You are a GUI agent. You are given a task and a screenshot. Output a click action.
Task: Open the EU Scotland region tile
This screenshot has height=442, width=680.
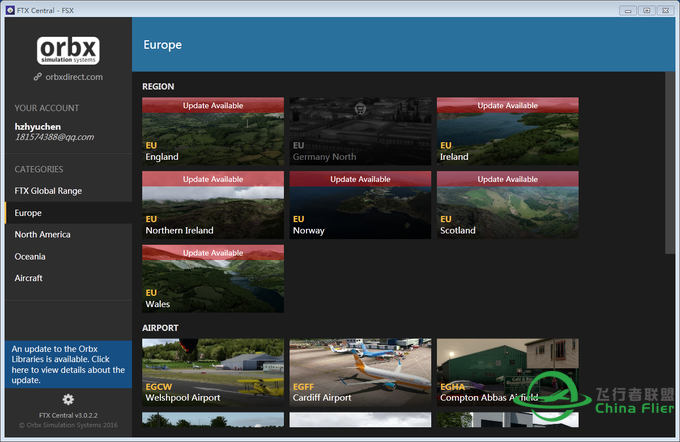(x=507, y=205)
